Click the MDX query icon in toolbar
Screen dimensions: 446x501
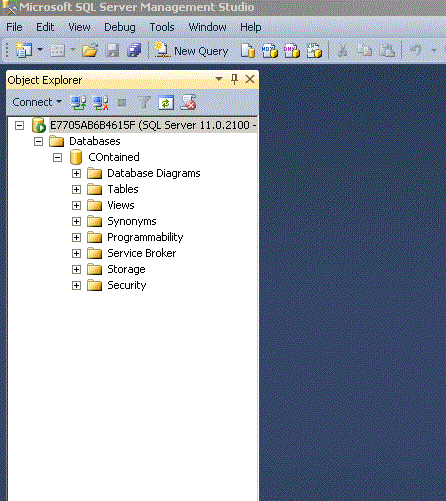point(269,51)
